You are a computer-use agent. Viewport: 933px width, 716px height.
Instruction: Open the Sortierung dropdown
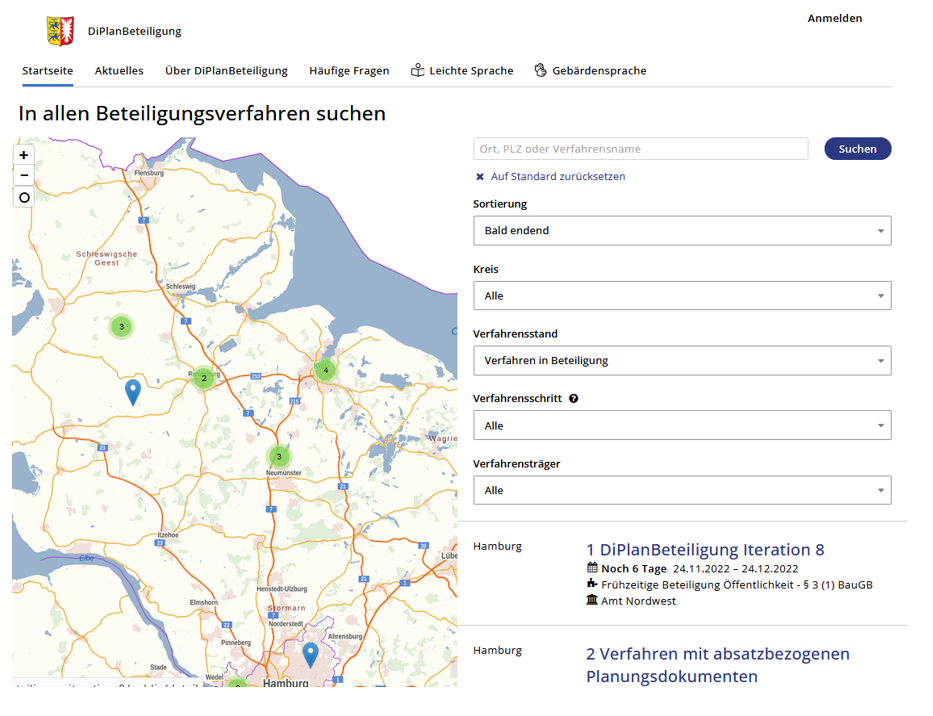coord(681,230)
